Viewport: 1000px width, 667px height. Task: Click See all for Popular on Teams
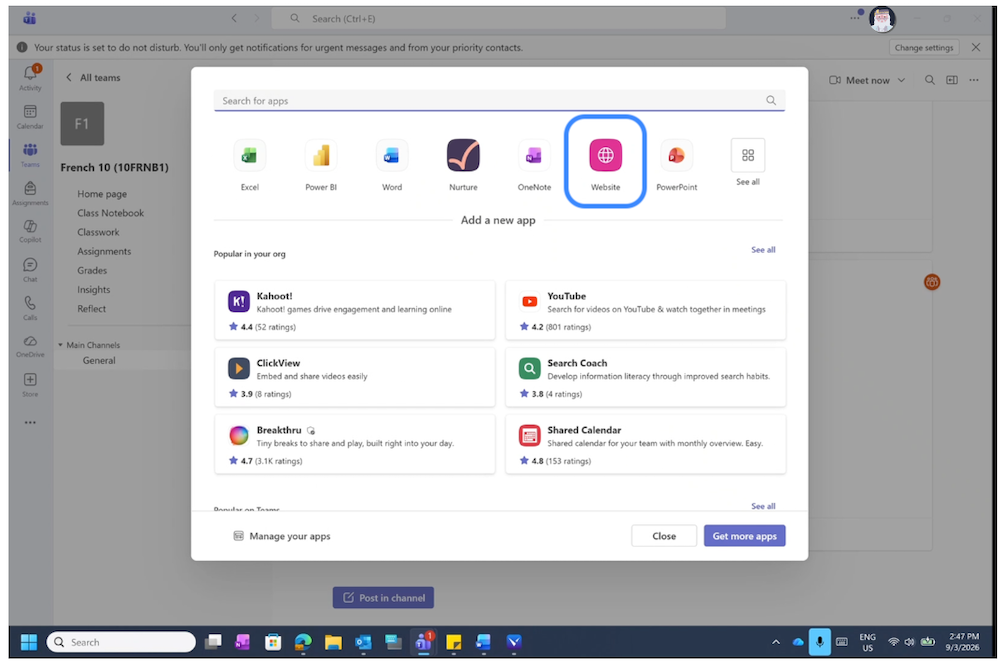(x=763, y=506)
